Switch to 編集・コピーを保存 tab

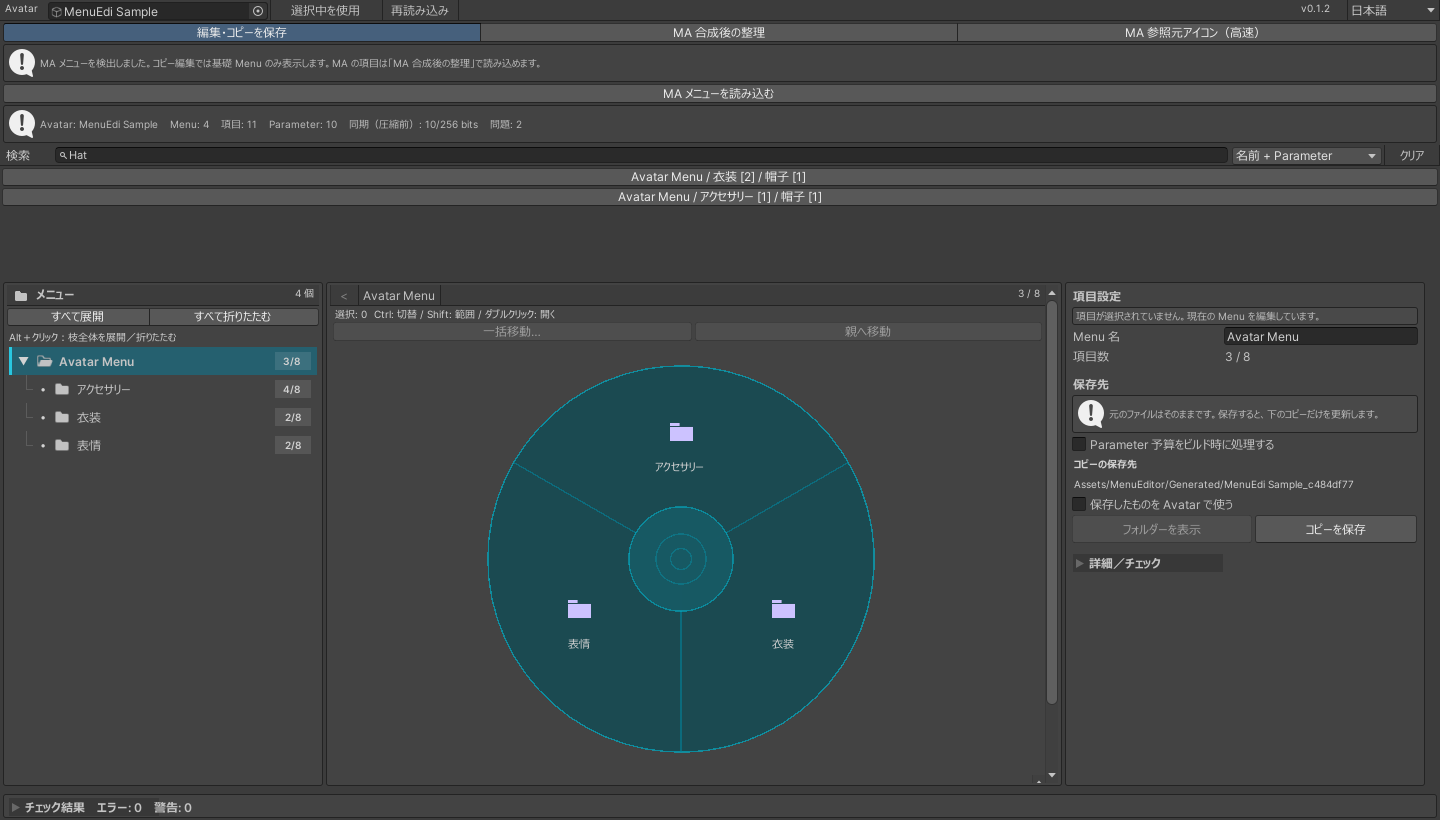point(242,33)
